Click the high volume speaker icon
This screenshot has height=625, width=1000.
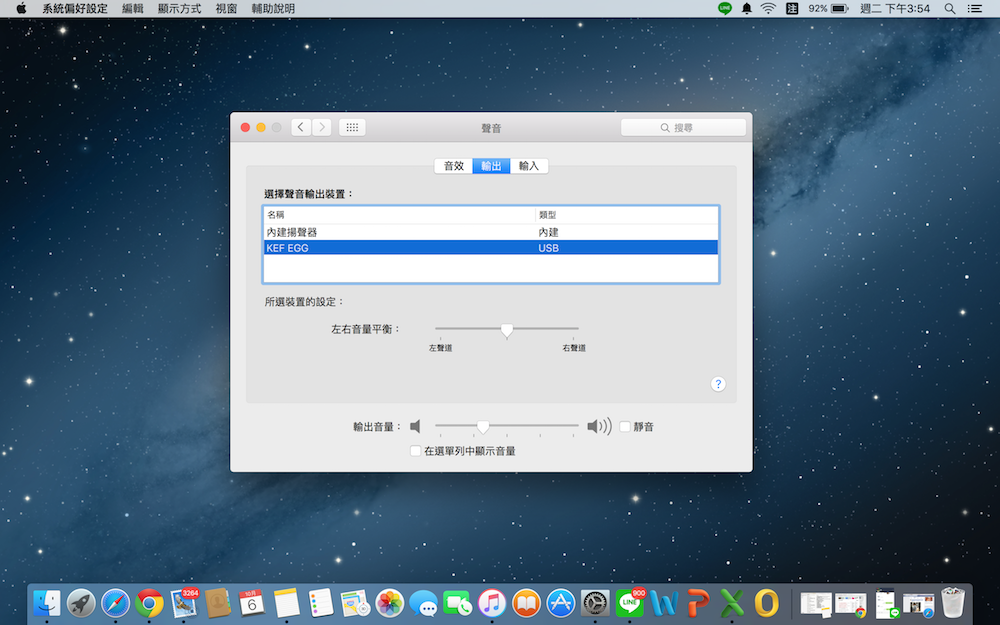coord(598,427)
